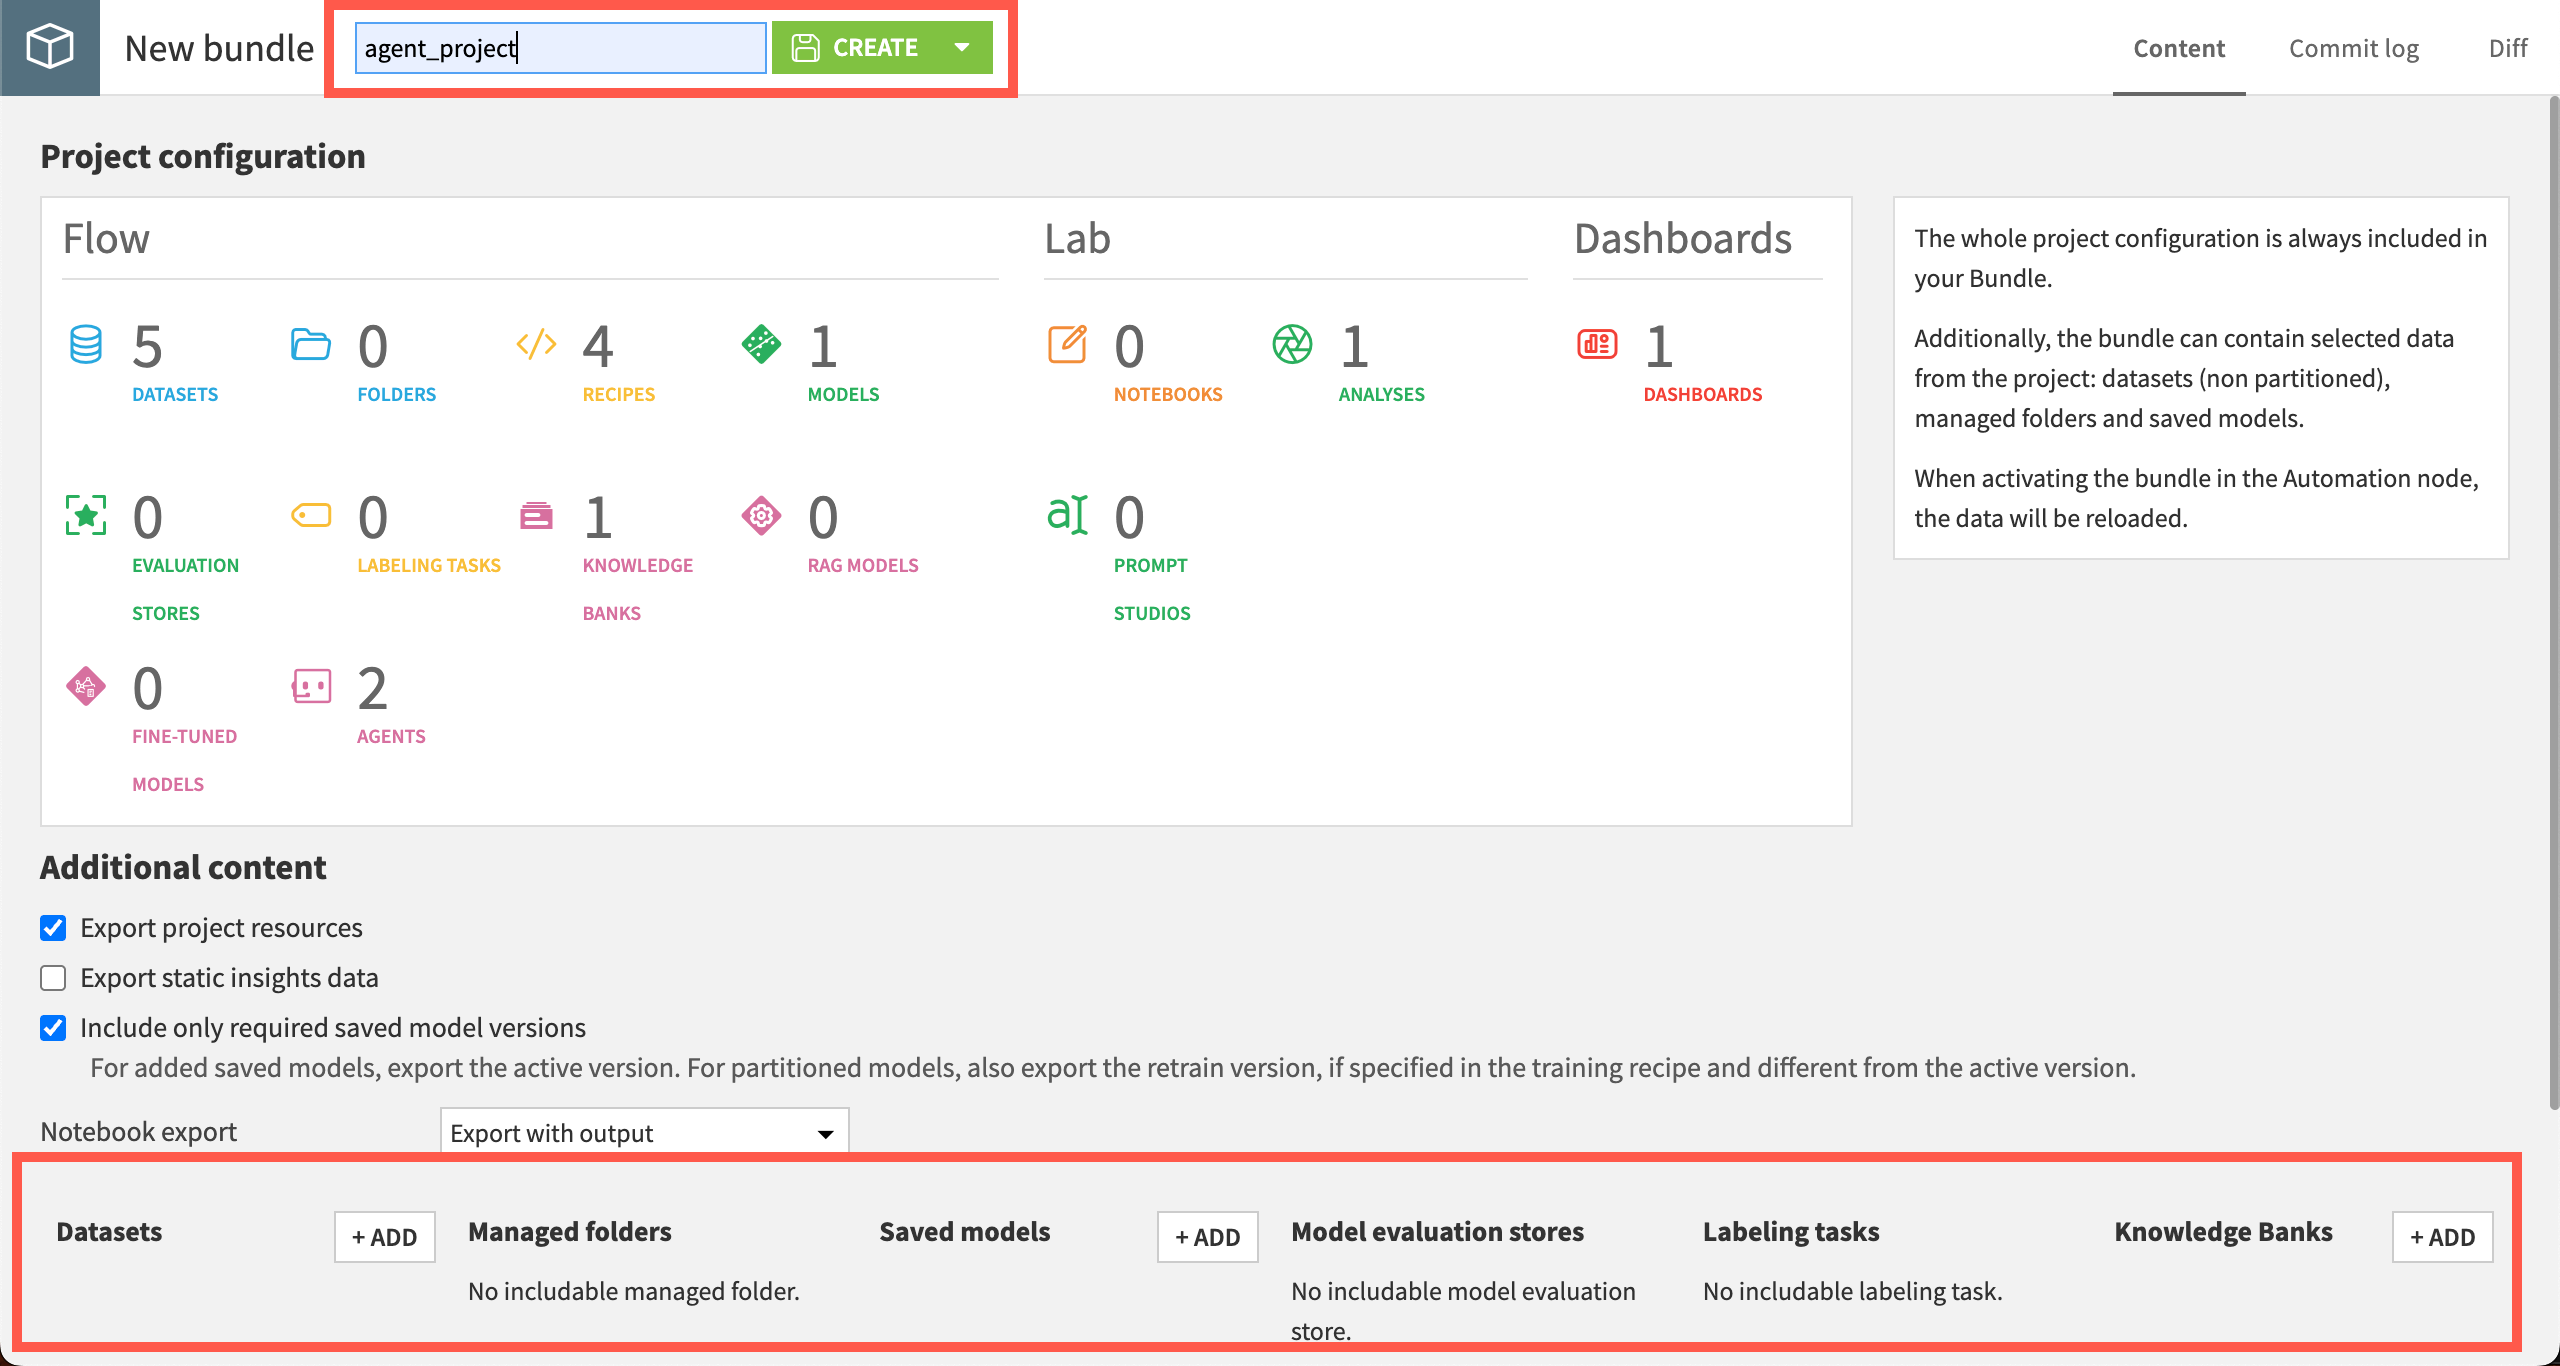The image size is (2560, 1366).
Task: Select the Dashboards icon
Action: 1596,343
